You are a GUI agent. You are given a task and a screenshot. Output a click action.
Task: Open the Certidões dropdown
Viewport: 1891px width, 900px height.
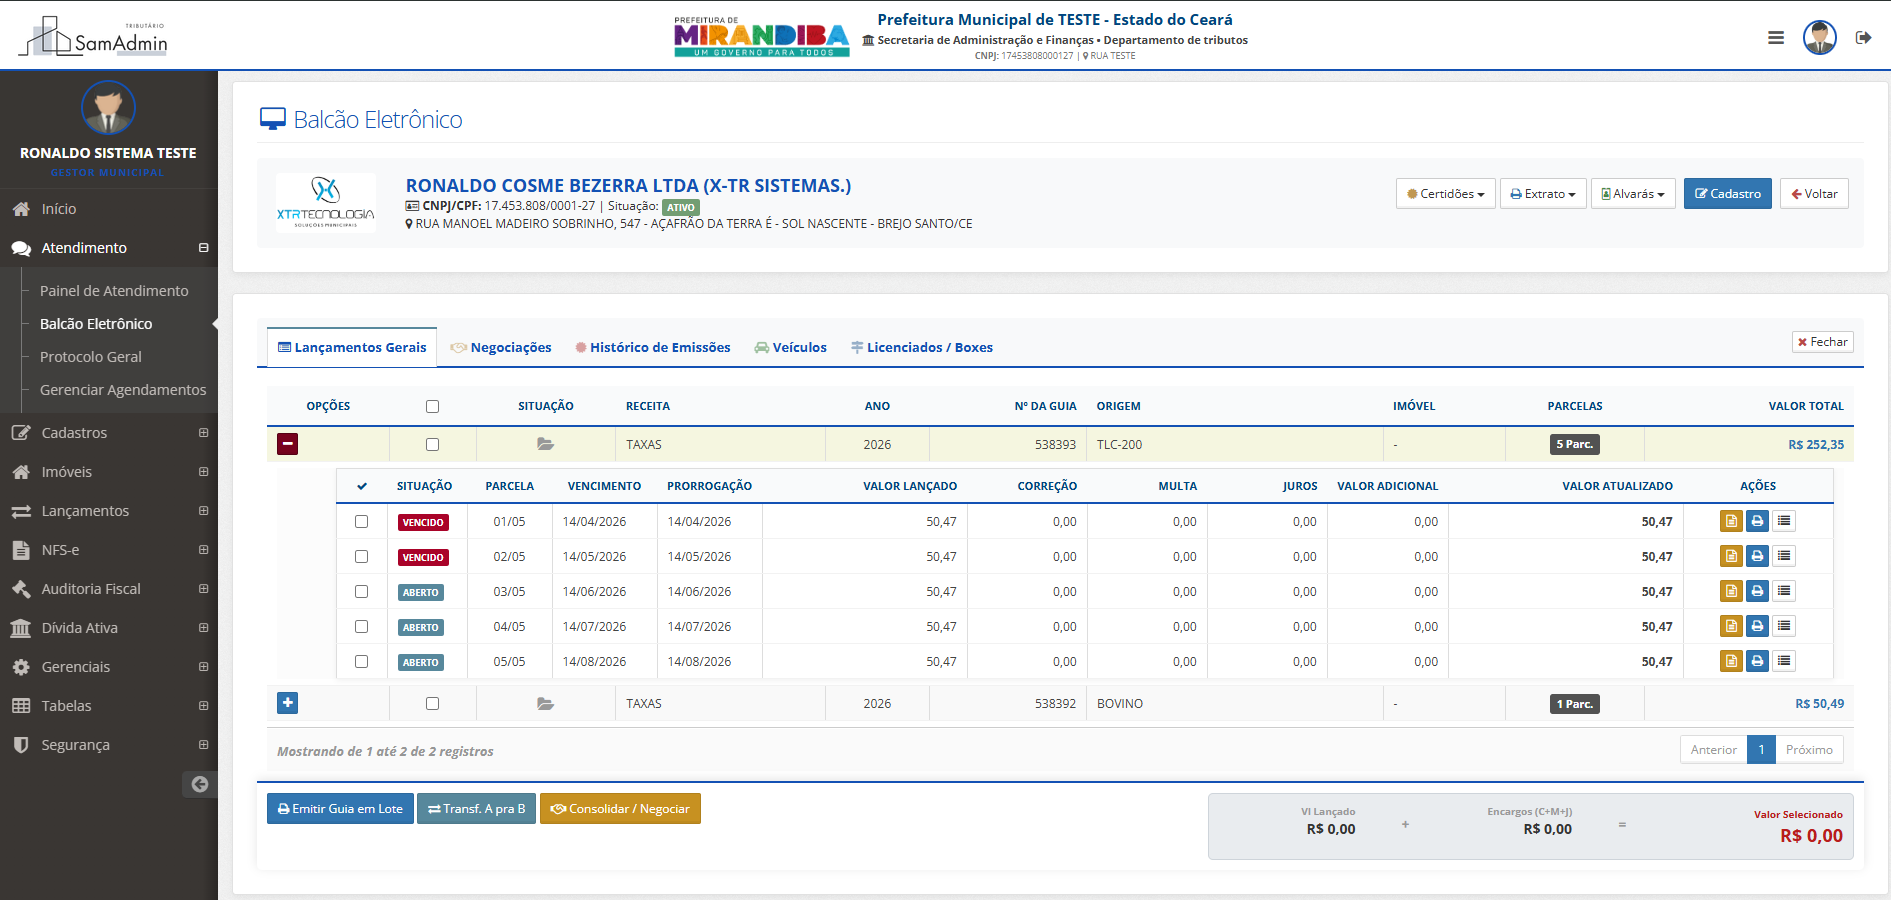tap(1445, 193)
